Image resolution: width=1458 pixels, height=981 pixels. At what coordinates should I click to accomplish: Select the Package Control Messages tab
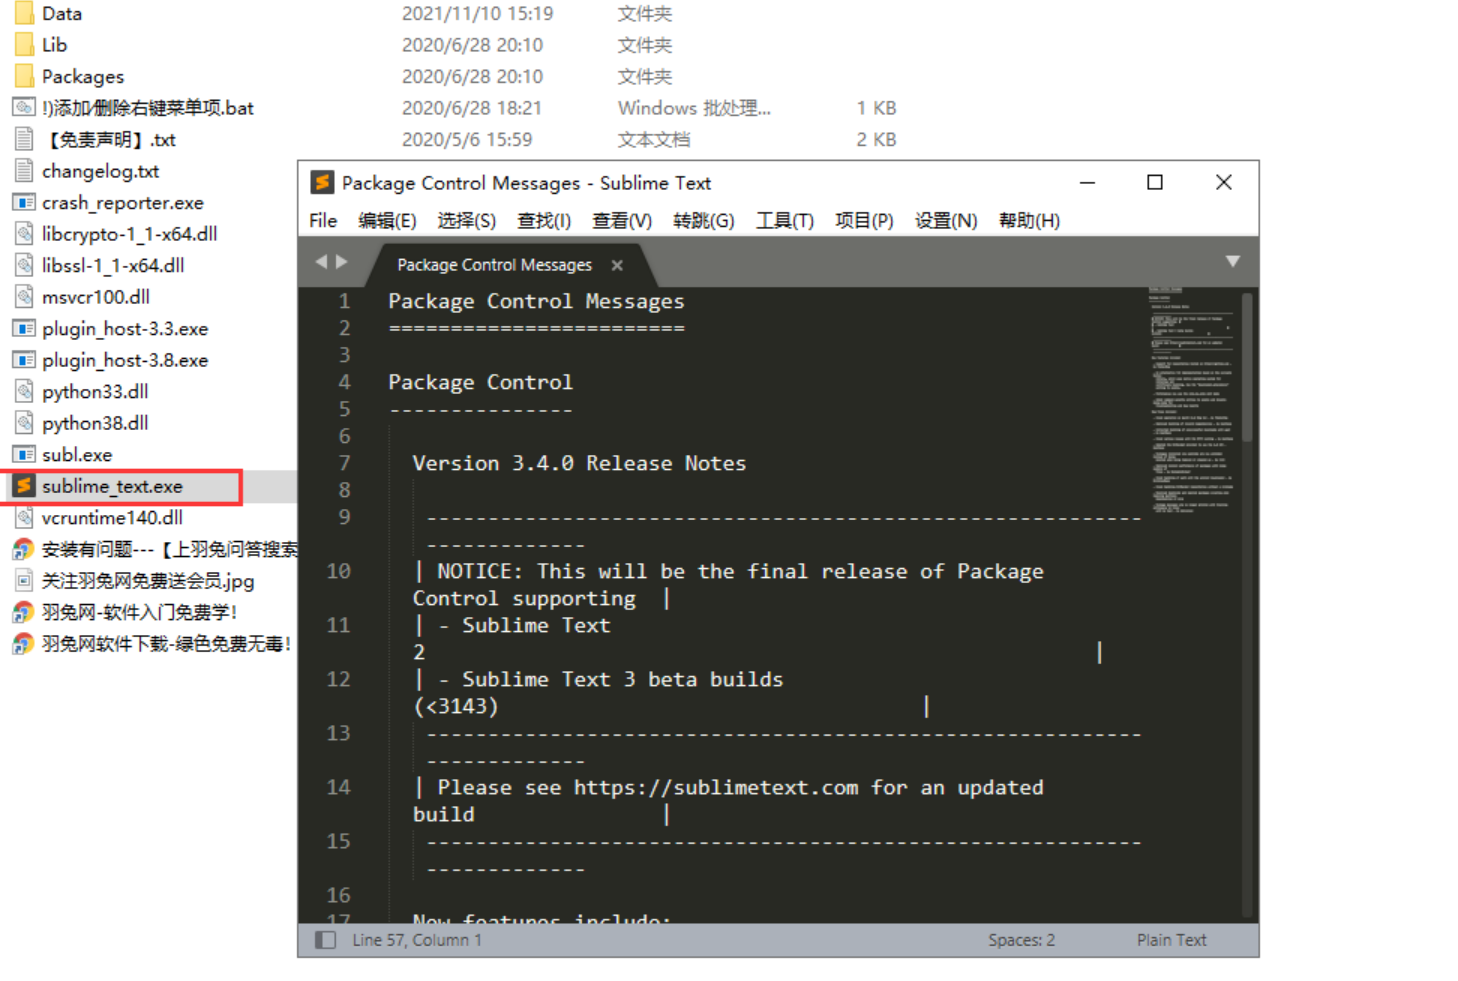click(x=493, y=264)
